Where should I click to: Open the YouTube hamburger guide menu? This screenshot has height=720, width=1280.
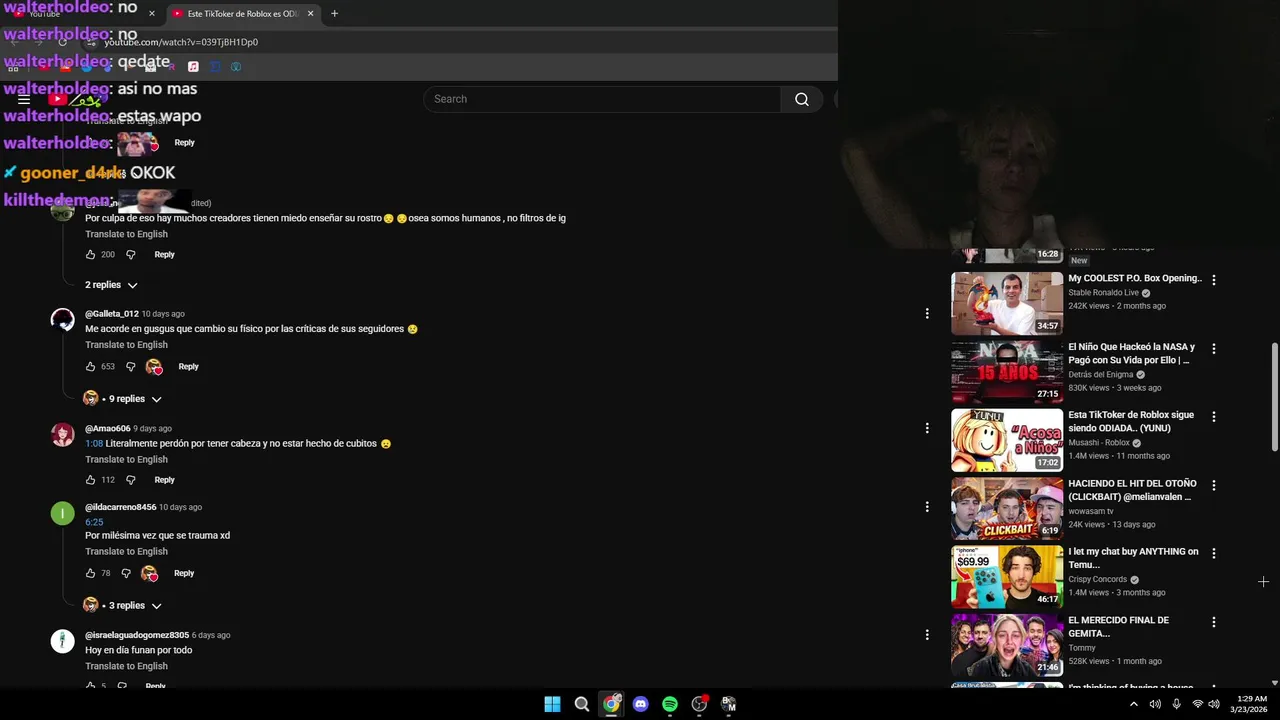tap(24, 99)
